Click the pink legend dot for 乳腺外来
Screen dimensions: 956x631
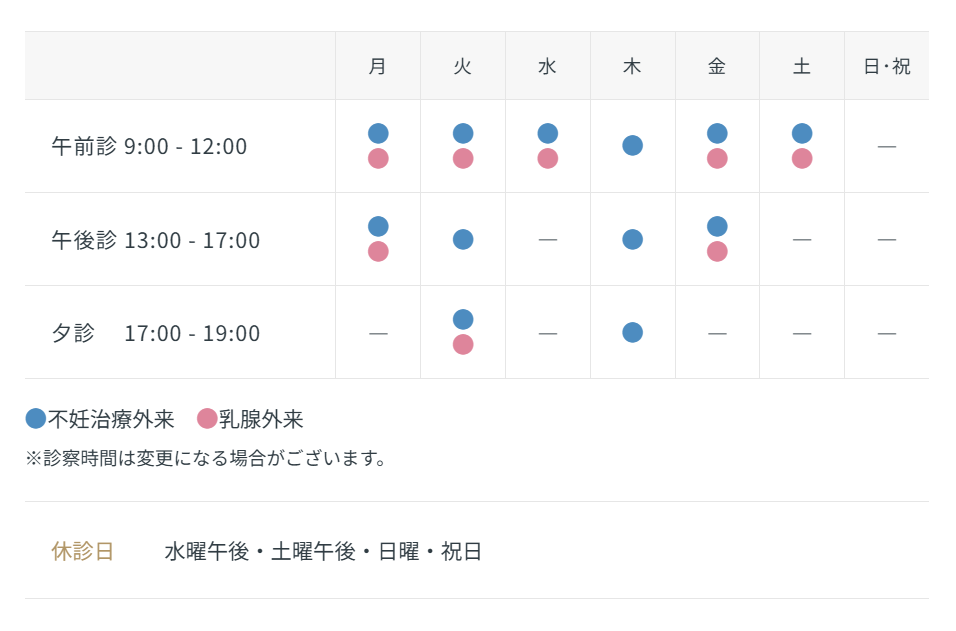(207, 419)
